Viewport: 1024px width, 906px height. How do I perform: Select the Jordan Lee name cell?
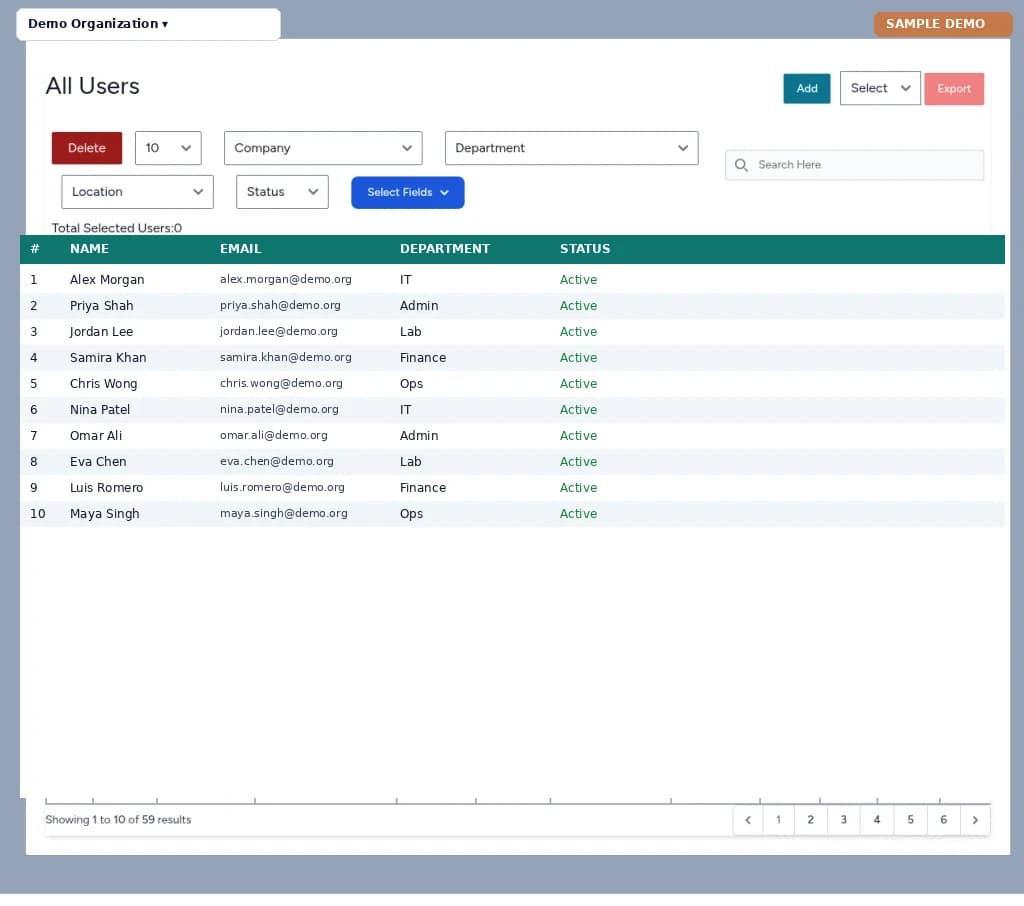[x=101, y=332]
